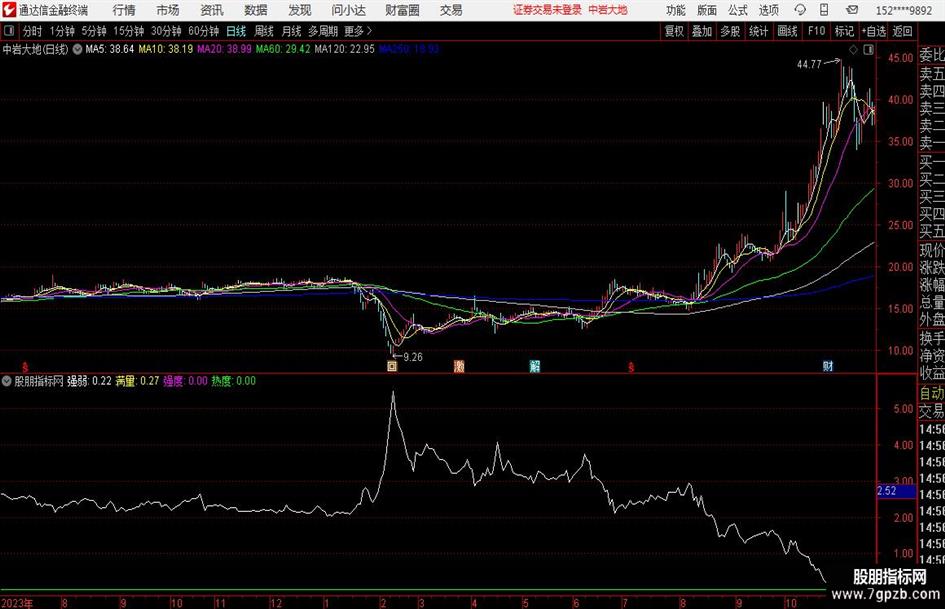Image resolution: width=945 pixels, height=609 pixels.
Task: Click the +自选 toolbar button
Action: [x=873, y=31]
